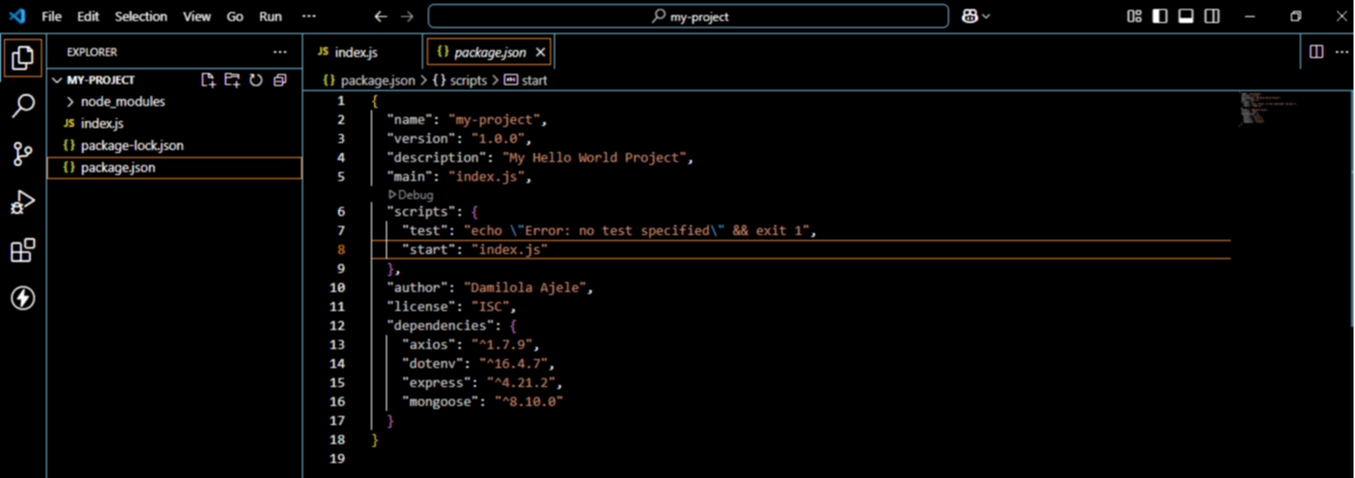This screenshot has width=1355, height=478.
Task: Collapse all folders in Explorer
Action: (x=280, y=80)
